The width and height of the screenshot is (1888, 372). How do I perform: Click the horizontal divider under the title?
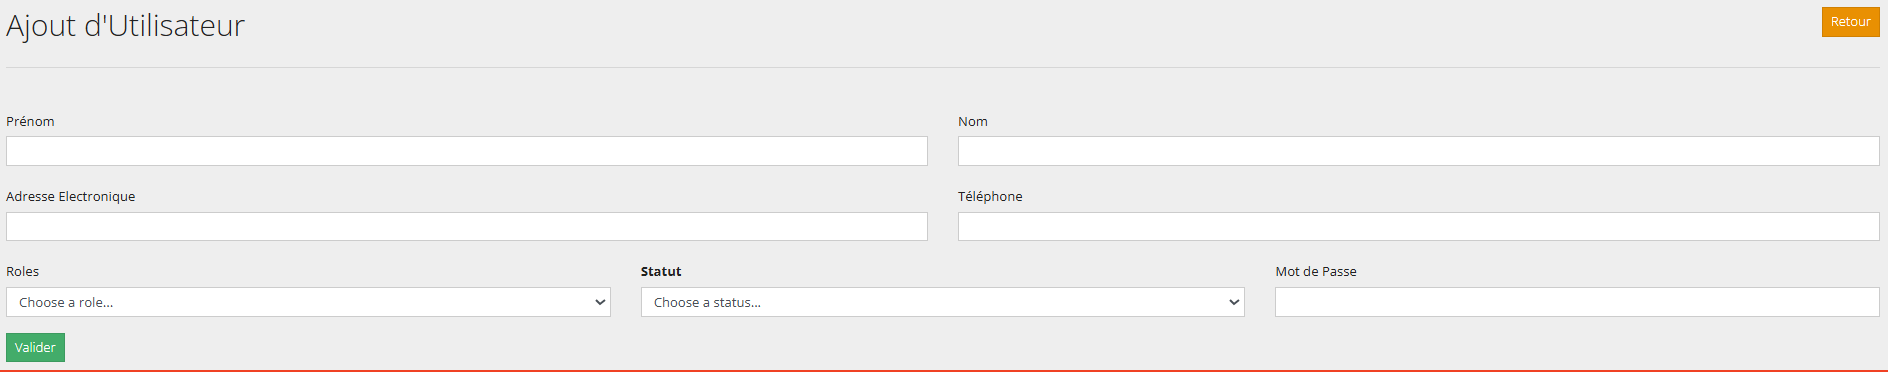[x=943, y=67]
